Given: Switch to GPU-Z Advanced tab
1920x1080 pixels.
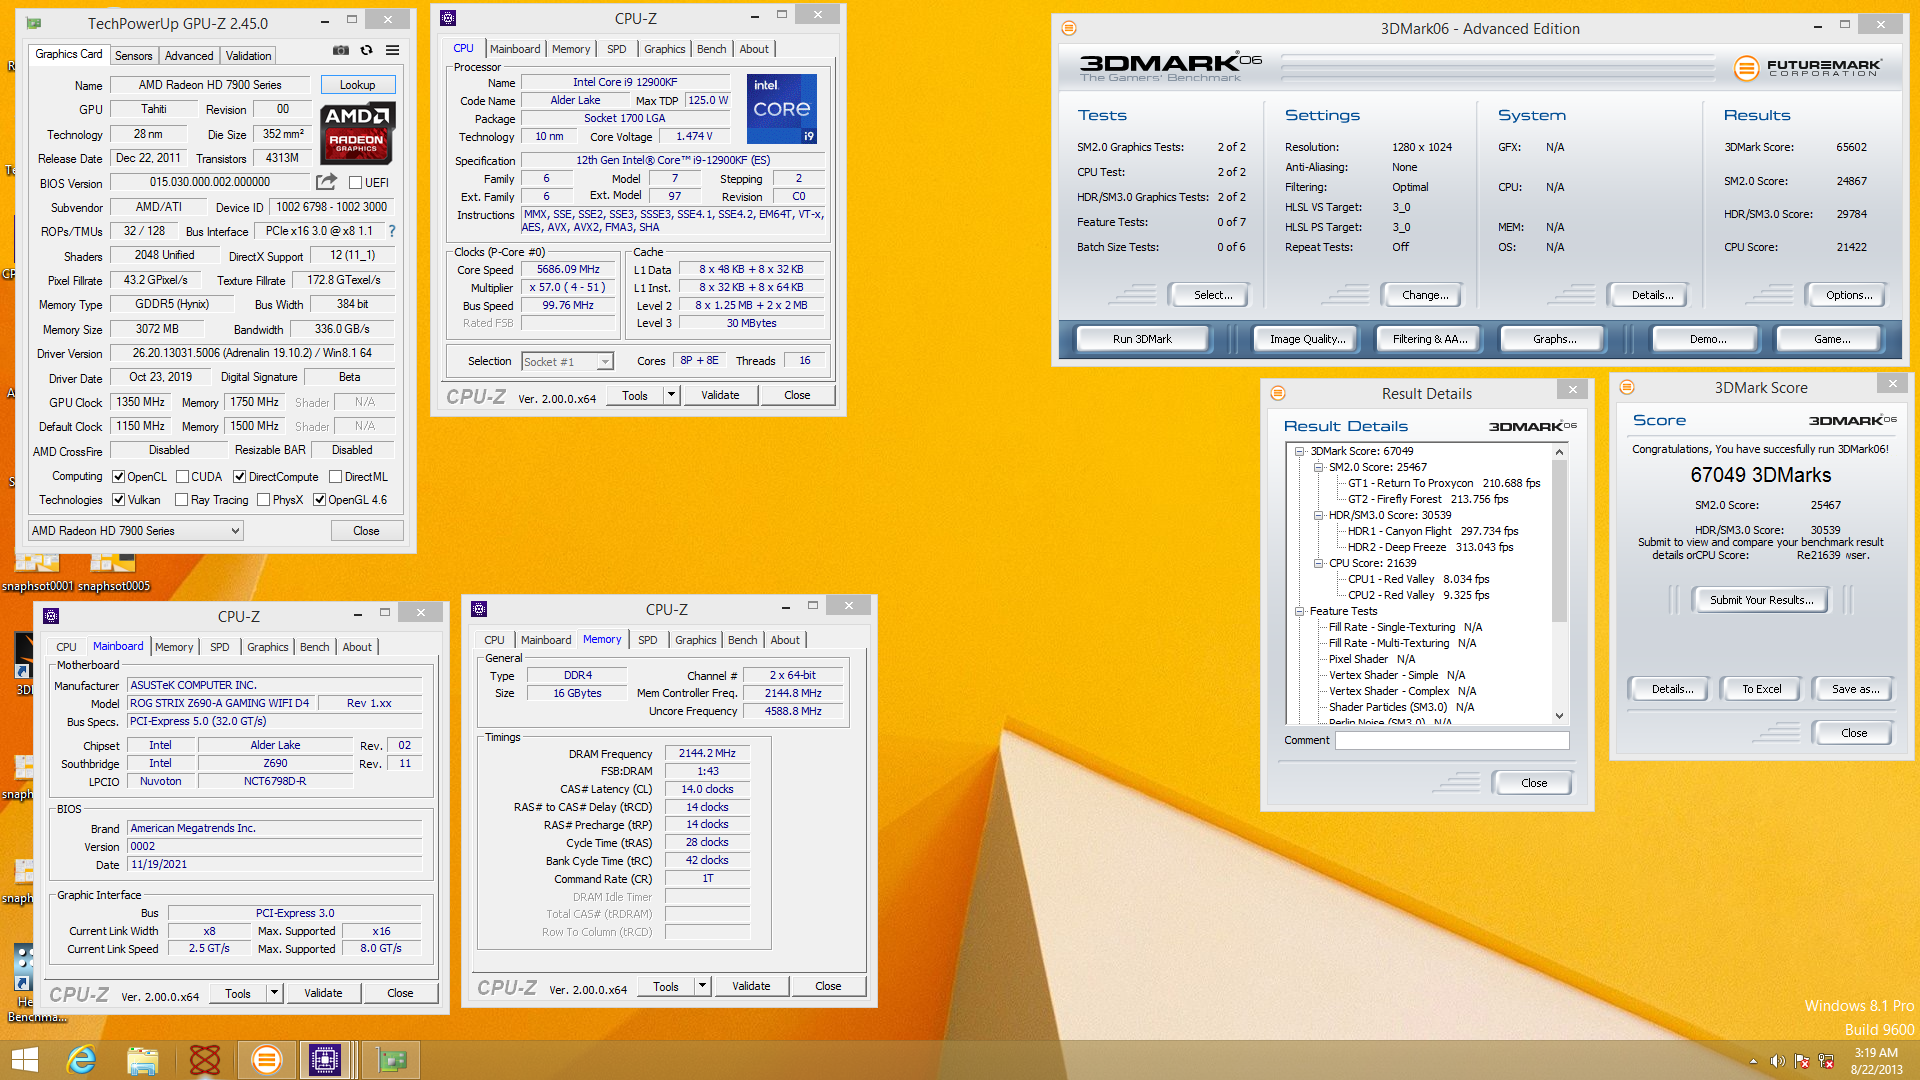Looking at the screenshot, I should 189,56.
